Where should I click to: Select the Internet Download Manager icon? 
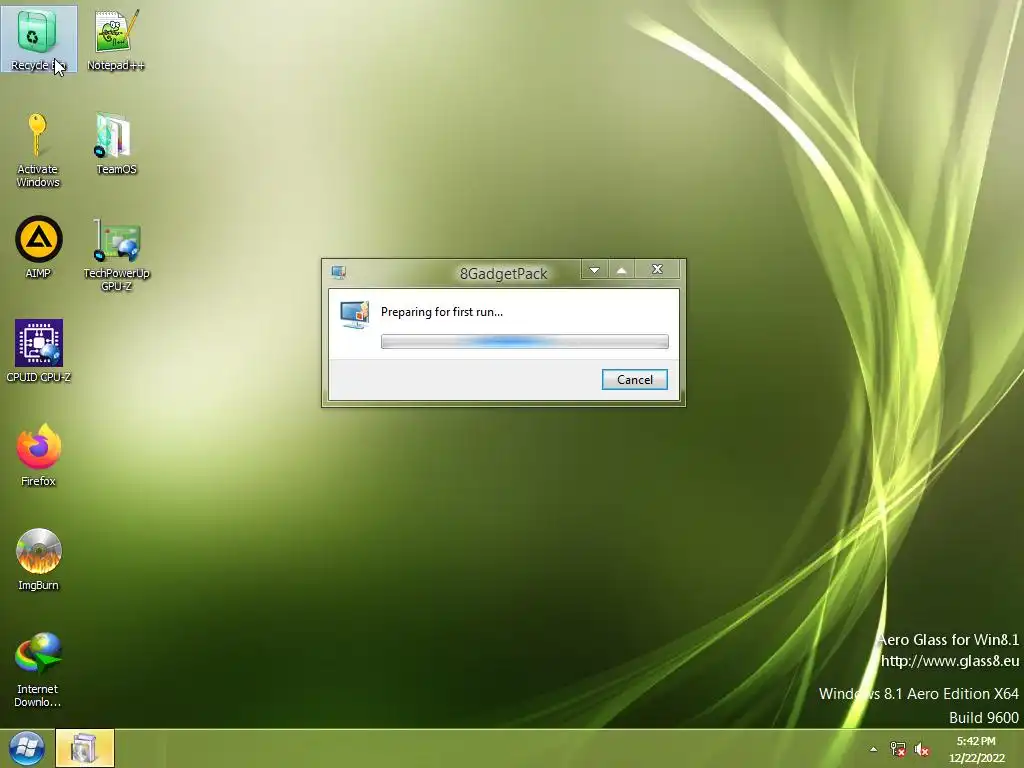38,669
